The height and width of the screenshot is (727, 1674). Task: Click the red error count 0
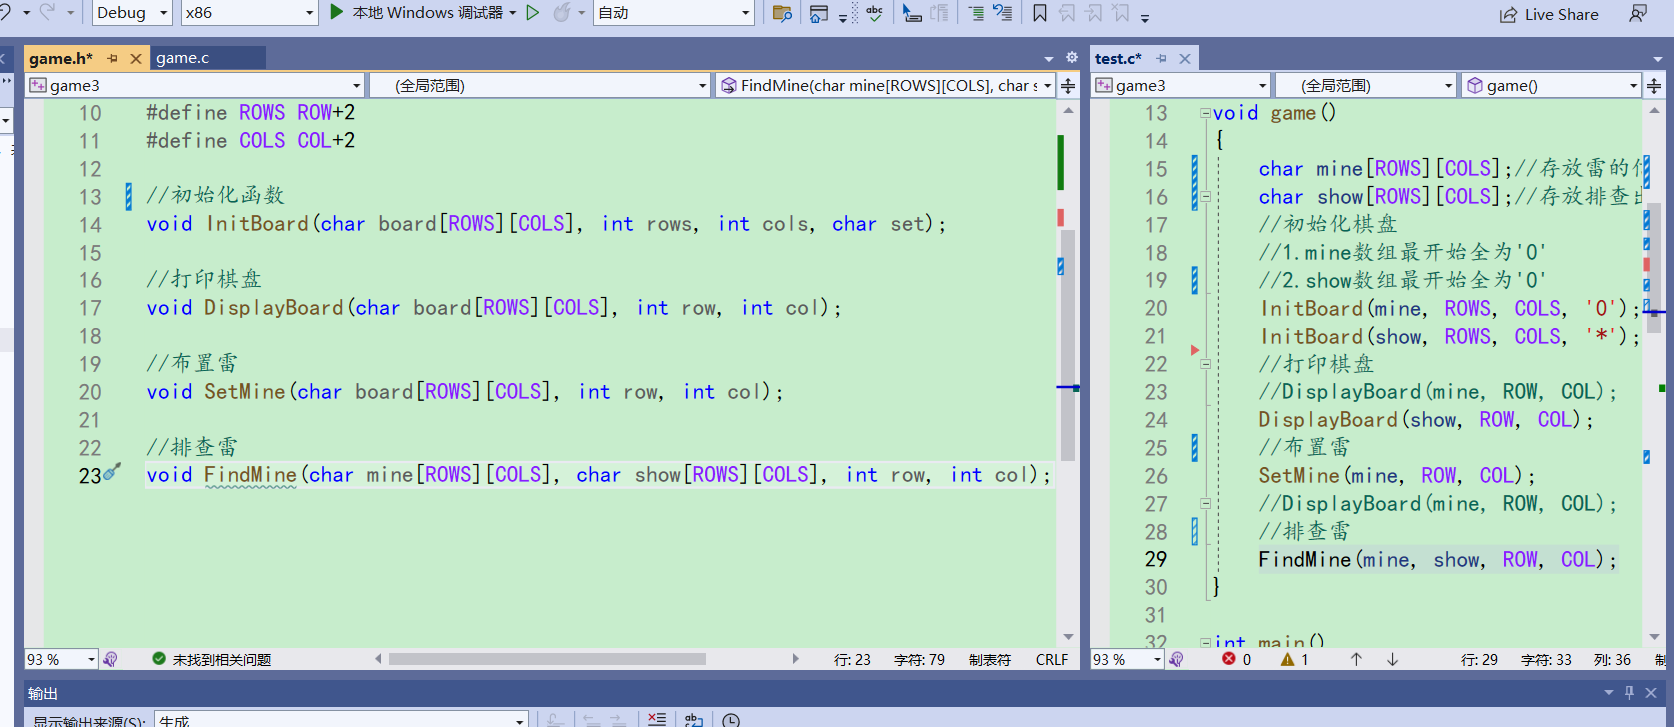(1237, 659)
